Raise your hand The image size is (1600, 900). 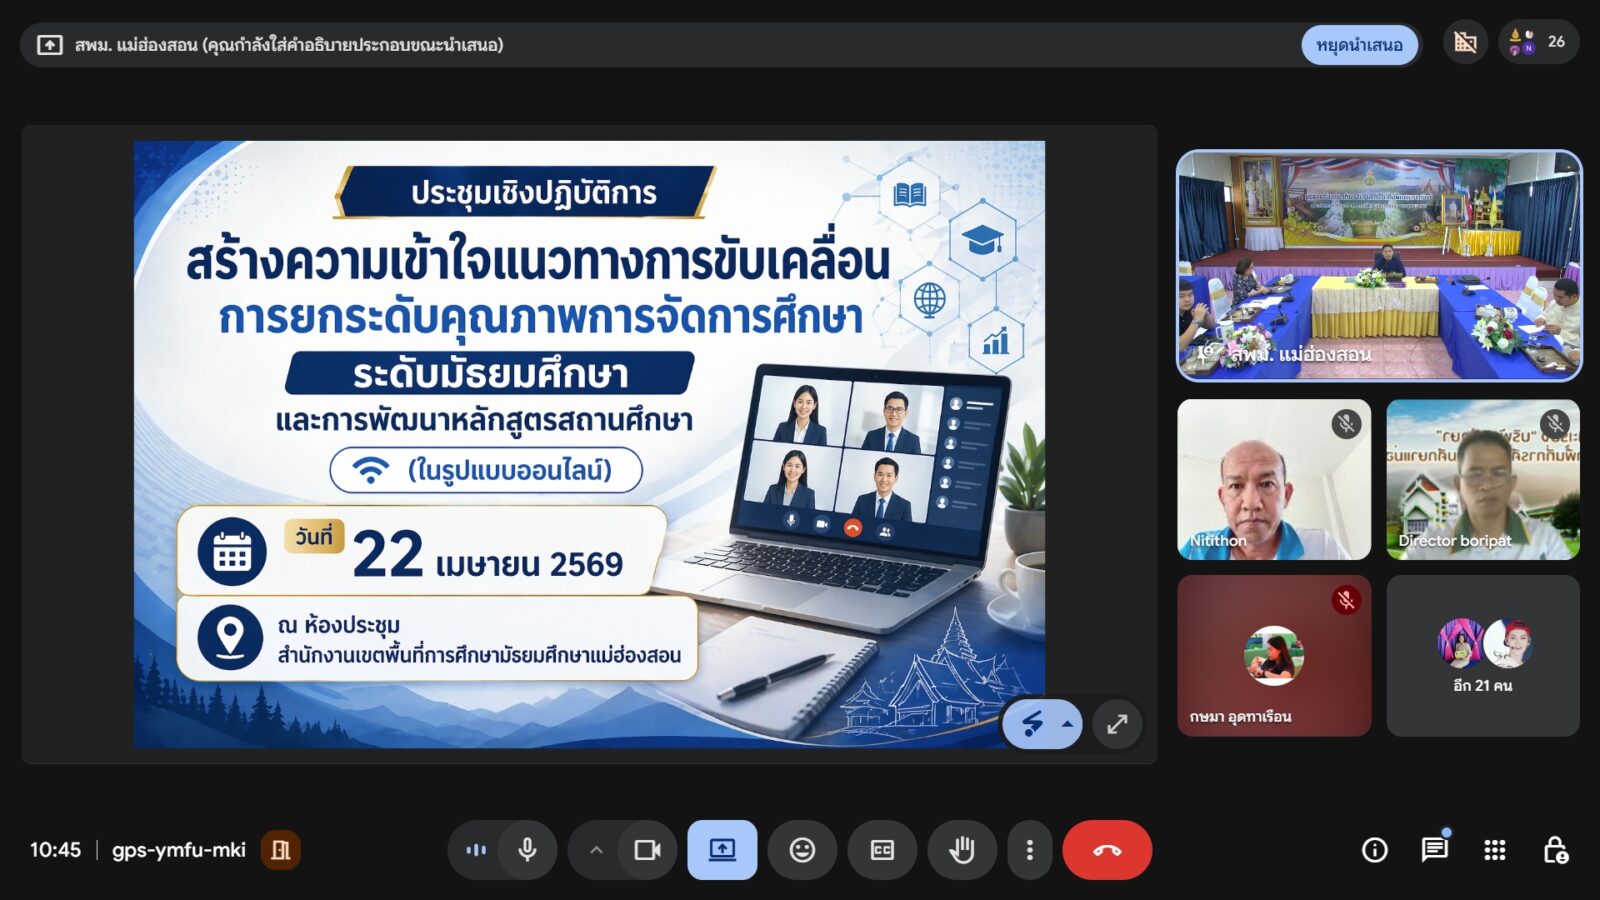pyautogui.click(x=962, y=850)
